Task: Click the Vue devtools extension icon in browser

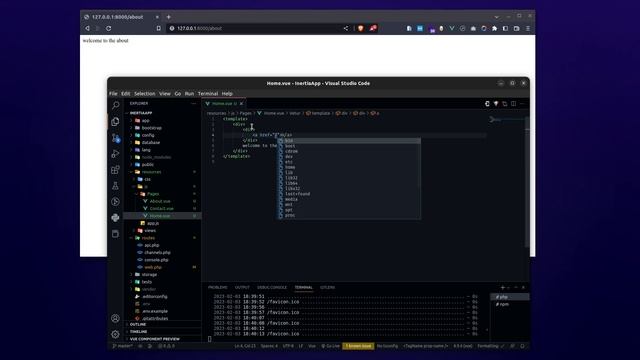Action: point(452,28)
